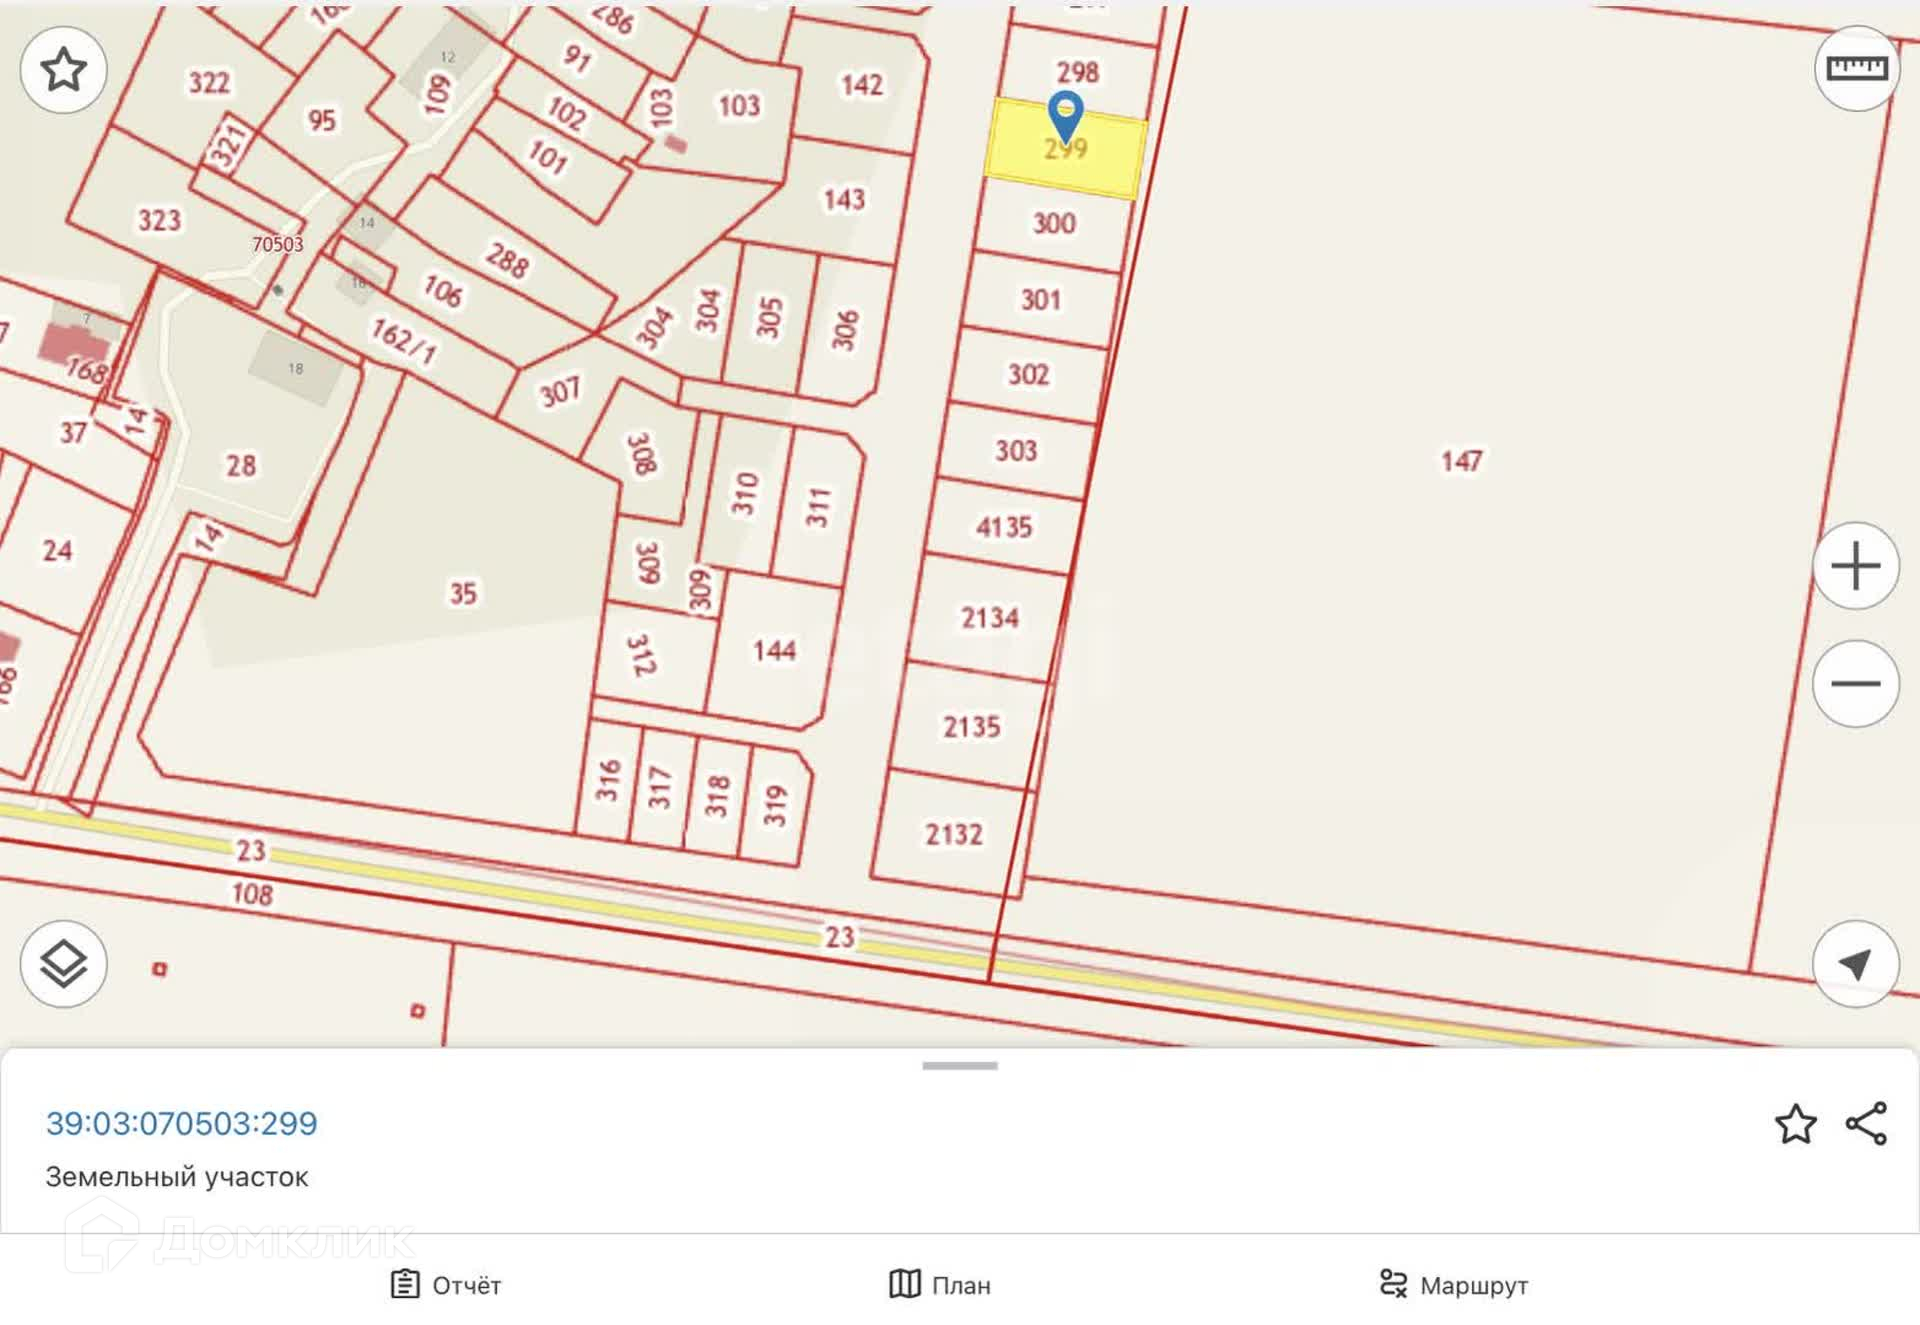Open the map layers switcher
Image resolution: width=1920 pixels, height=1325 pixels.
64,964
